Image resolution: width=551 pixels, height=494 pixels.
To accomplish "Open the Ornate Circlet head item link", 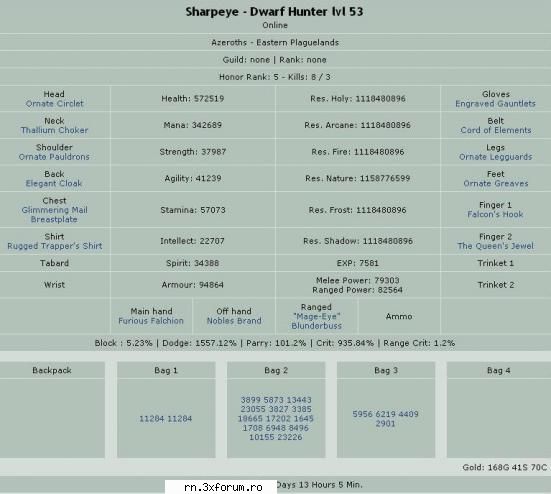I will tap(54, 104).
